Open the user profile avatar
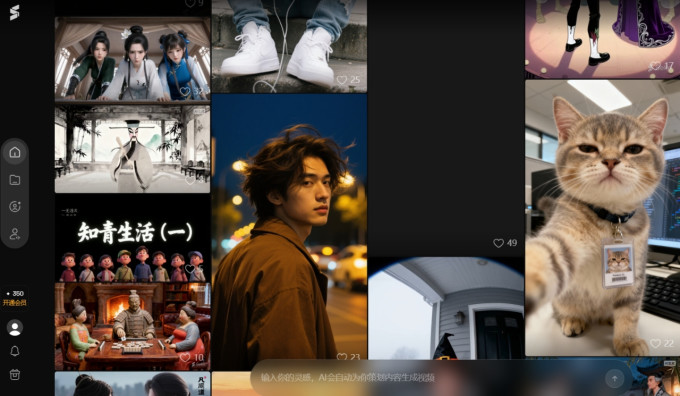Image resolution: width=680 pixels, height=396 pixels. click(15, 327)
